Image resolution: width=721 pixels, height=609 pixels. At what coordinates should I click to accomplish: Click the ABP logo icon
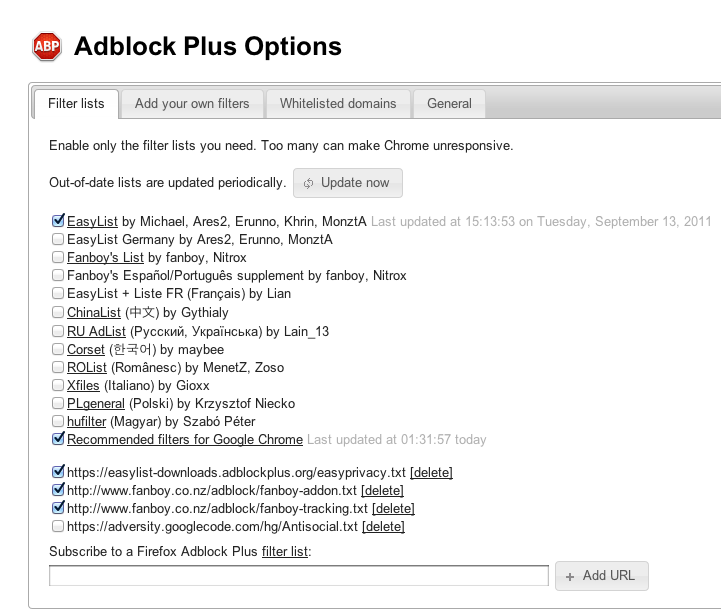click(x=47, y=46)
